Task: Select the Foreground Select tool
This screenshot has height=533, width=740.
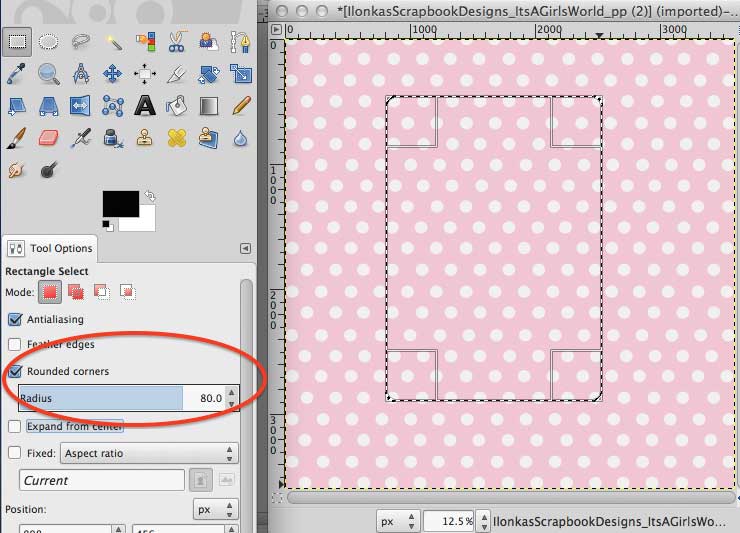Action: tap(209, 42)
